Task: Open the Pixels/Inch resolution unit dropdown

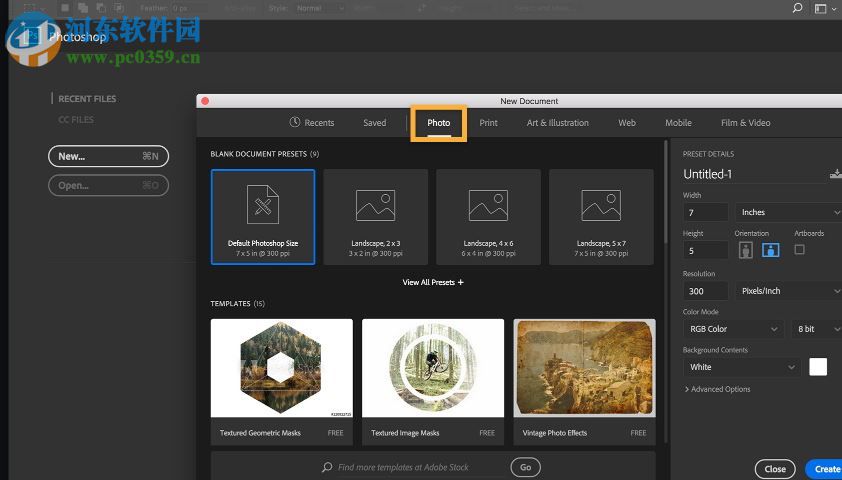Action: click(788, 291)
